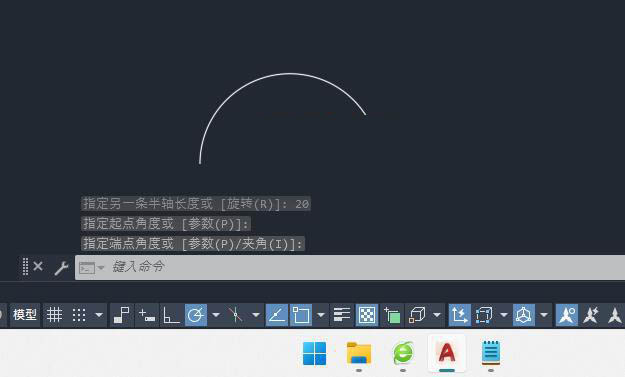The width and height of the screenshot is (625, 377).
Task: Switch to the 模型 model space tab
Action: tap(25, 315)
